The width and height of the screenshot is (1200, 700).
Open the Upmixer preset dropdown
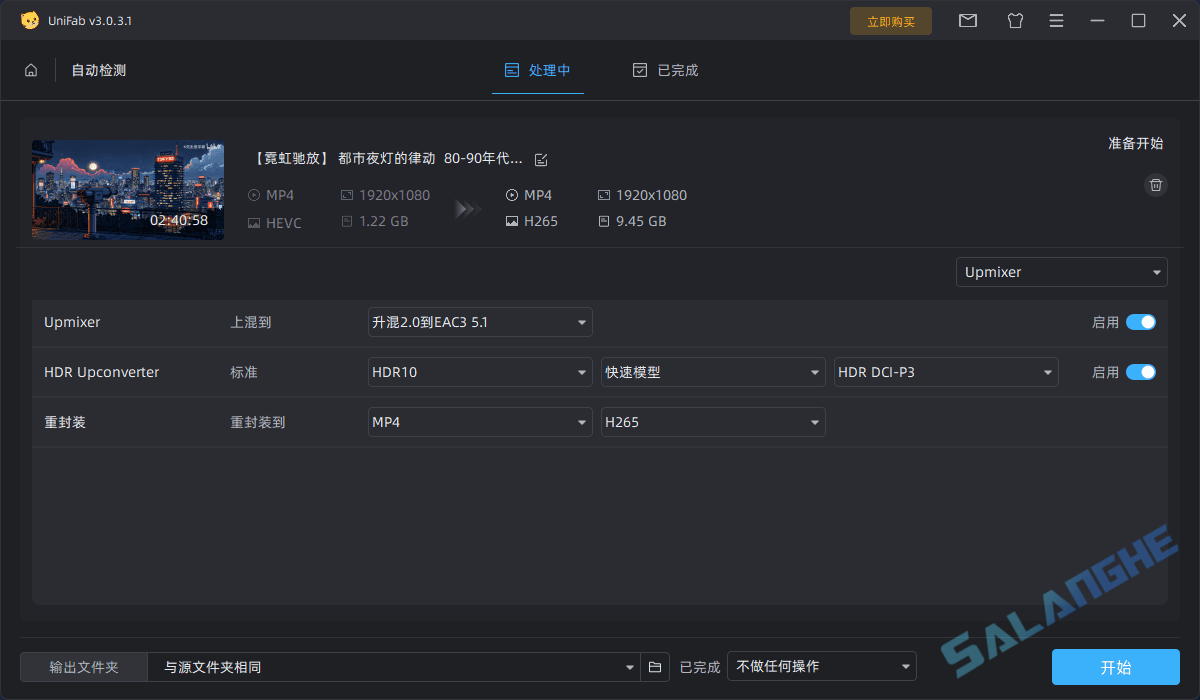click(x=1061, y=271)
